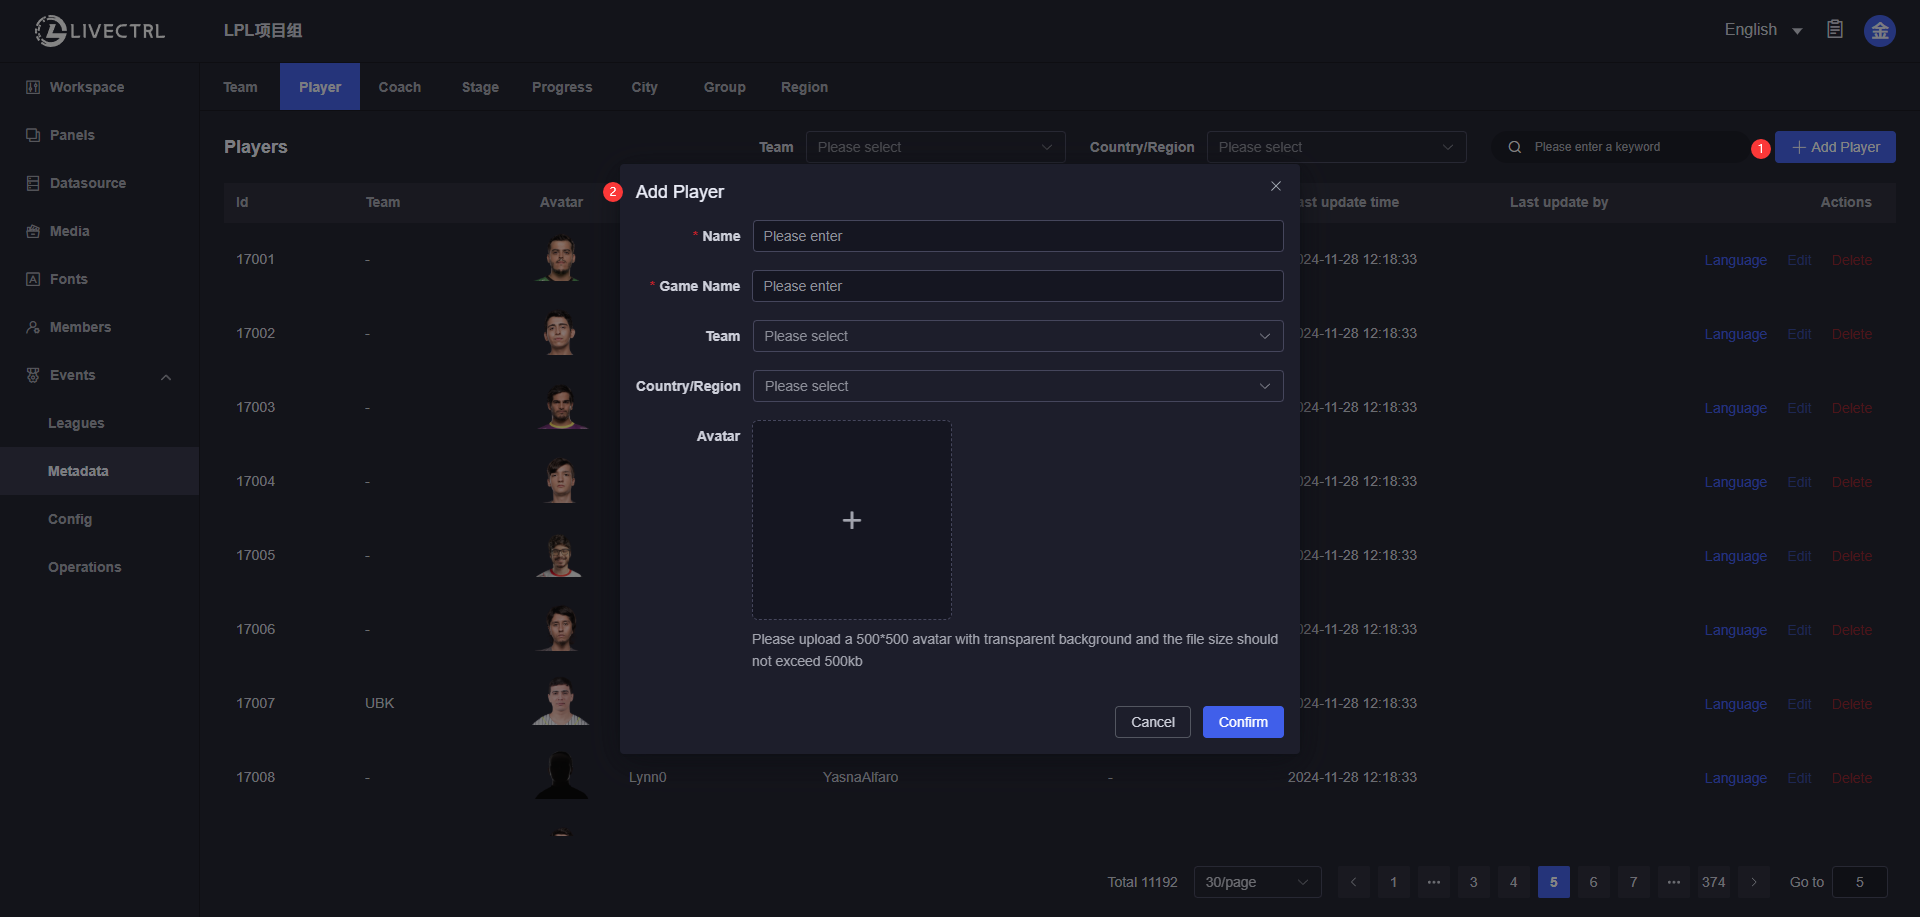Close the Add Player dialog
Viewport: 1920px width, 917px height.
pyautogui.click(x=1275, y=186)
